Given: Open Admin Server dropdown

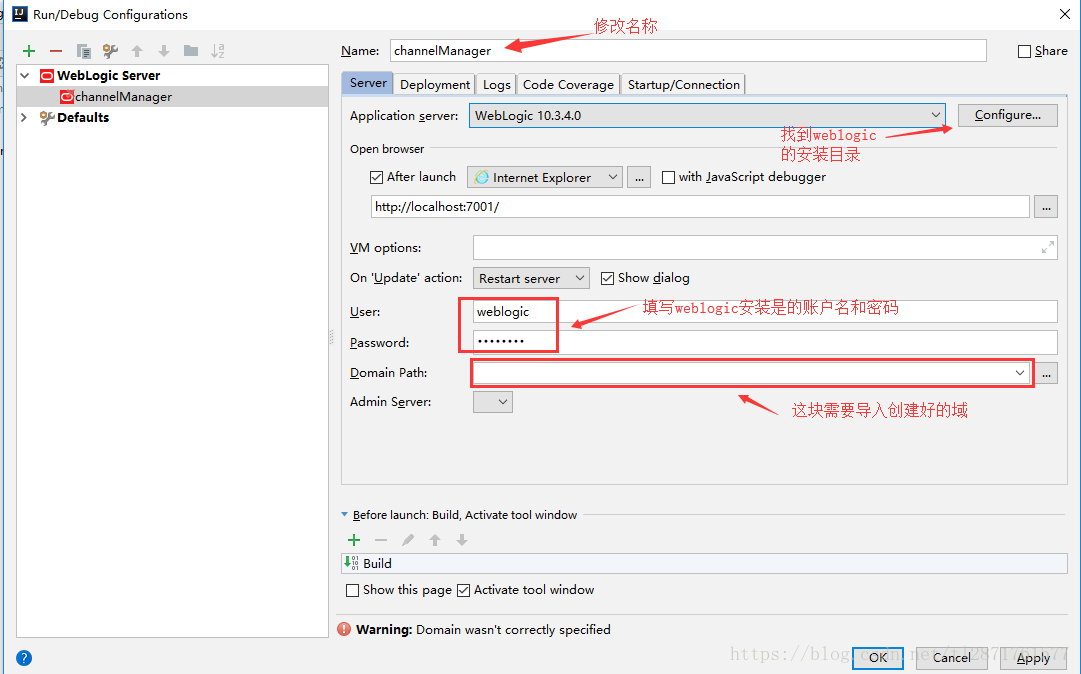Looking at the screenshot, I should [493, 402].
